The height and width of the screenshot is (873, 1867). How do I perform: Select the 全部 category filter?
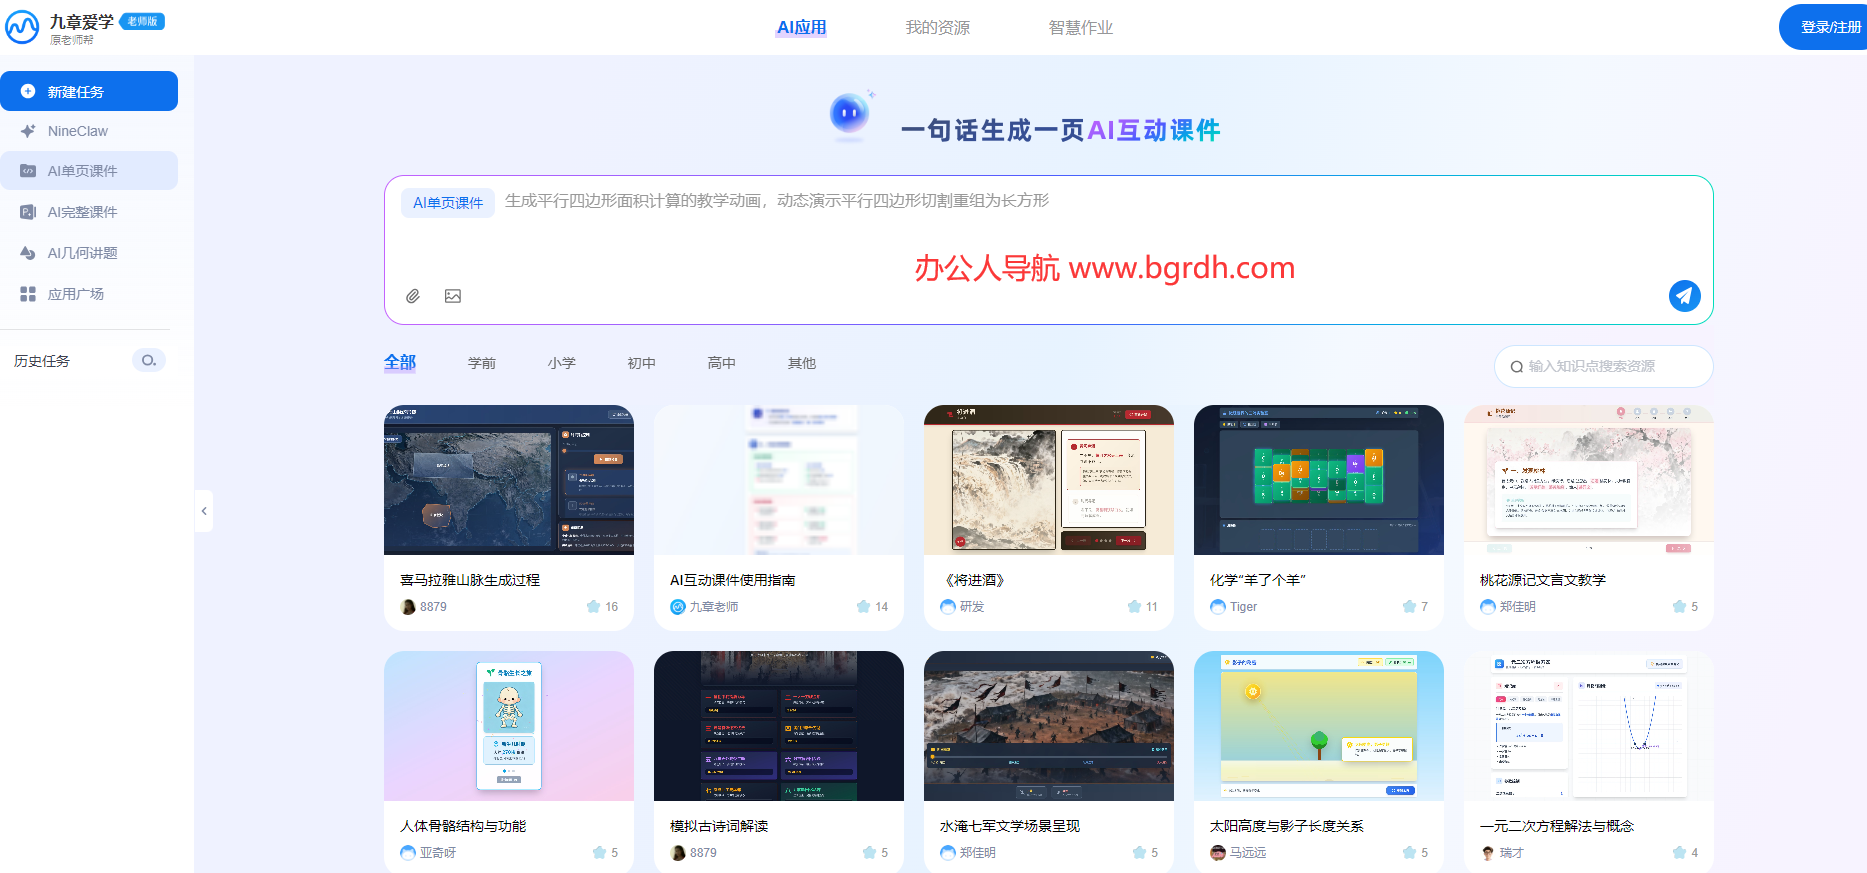click(400, 362)
